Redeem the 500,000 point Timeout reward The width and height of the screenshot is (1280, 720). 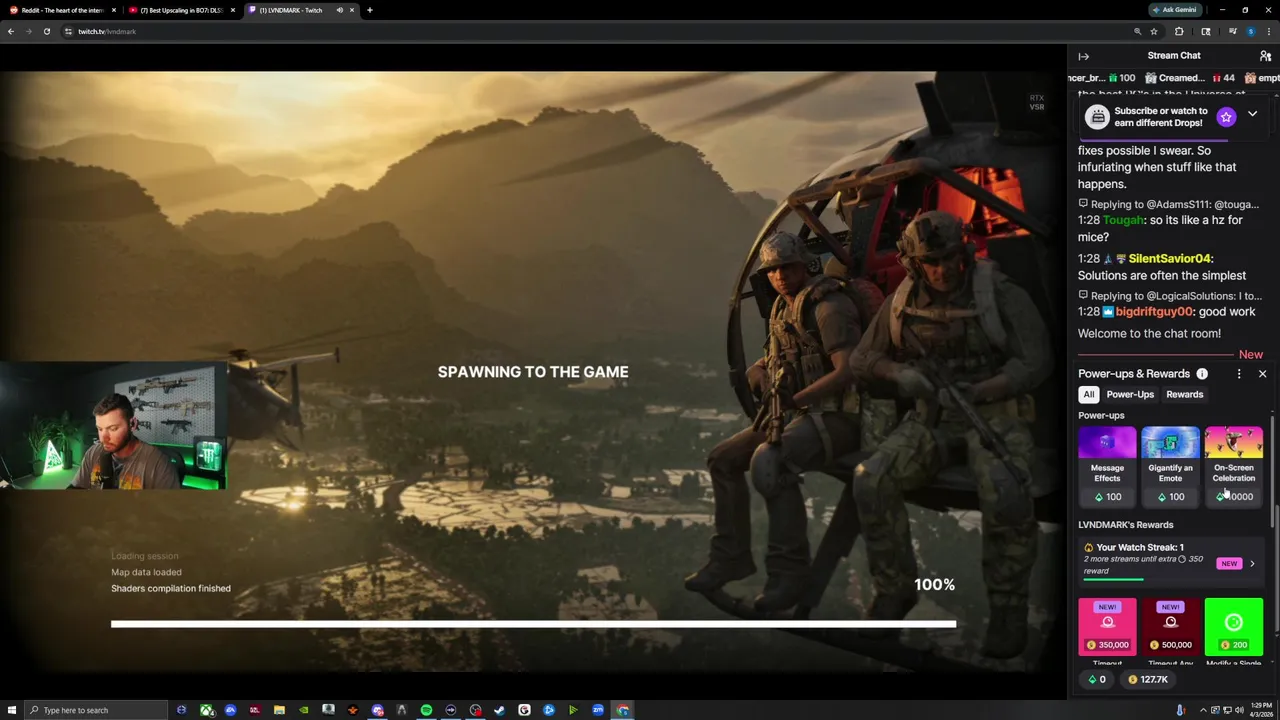coord(1170,627)
